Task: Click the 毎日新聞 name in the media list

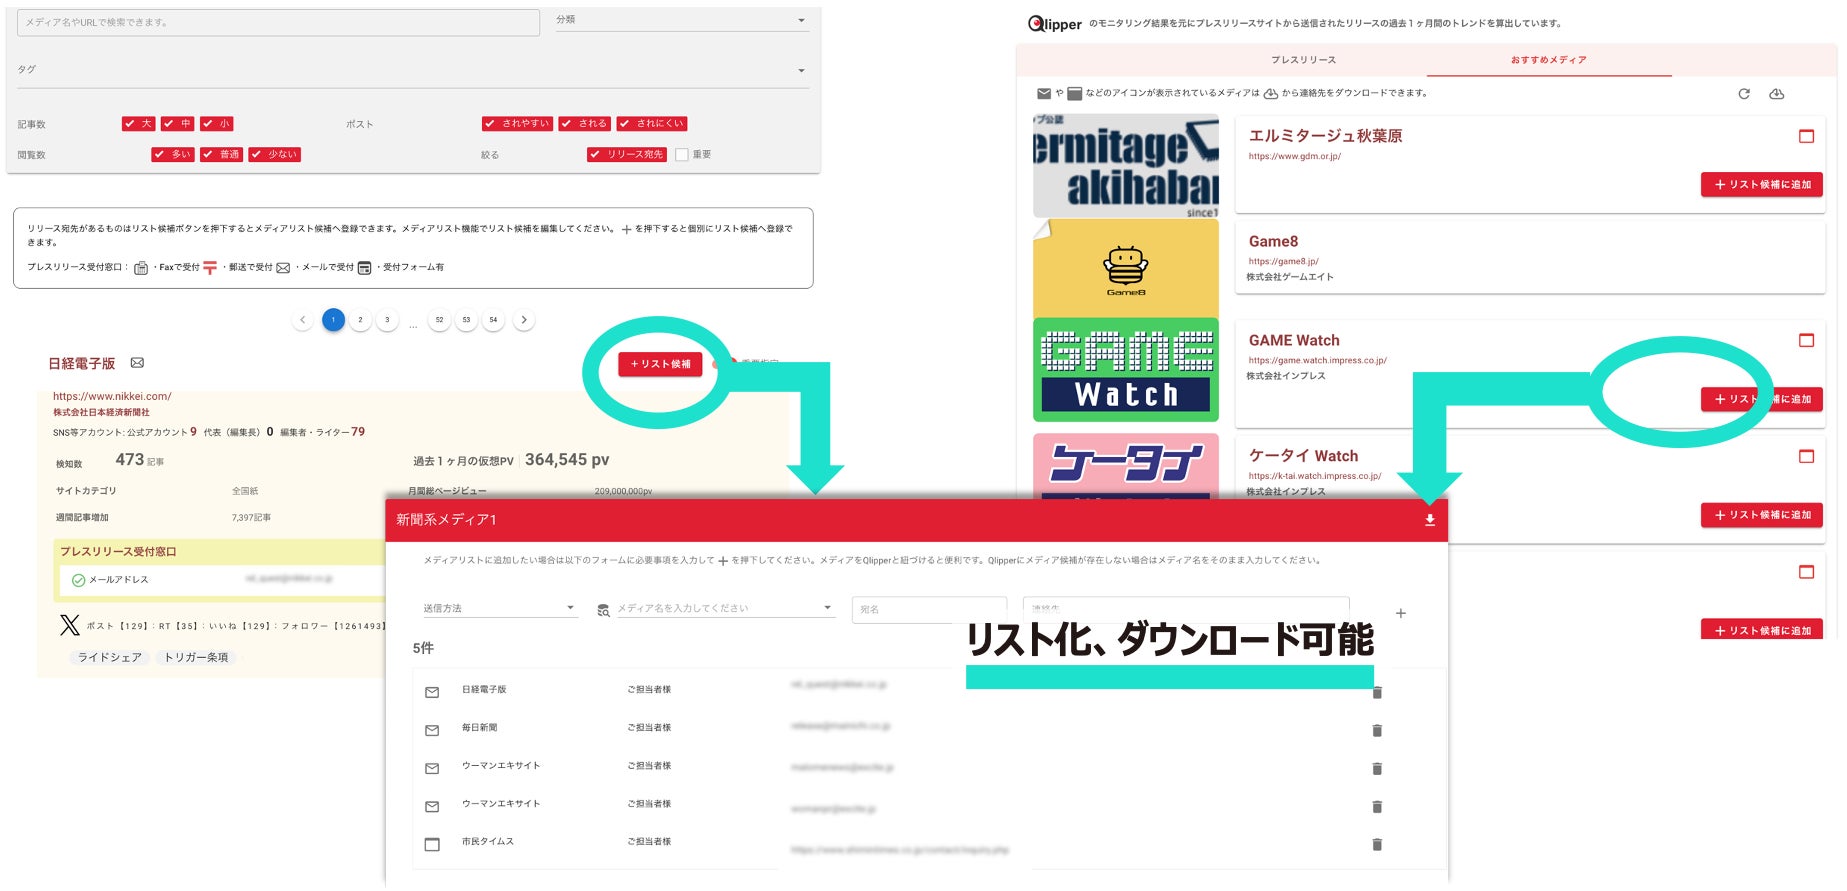Action: coord(479,728)
